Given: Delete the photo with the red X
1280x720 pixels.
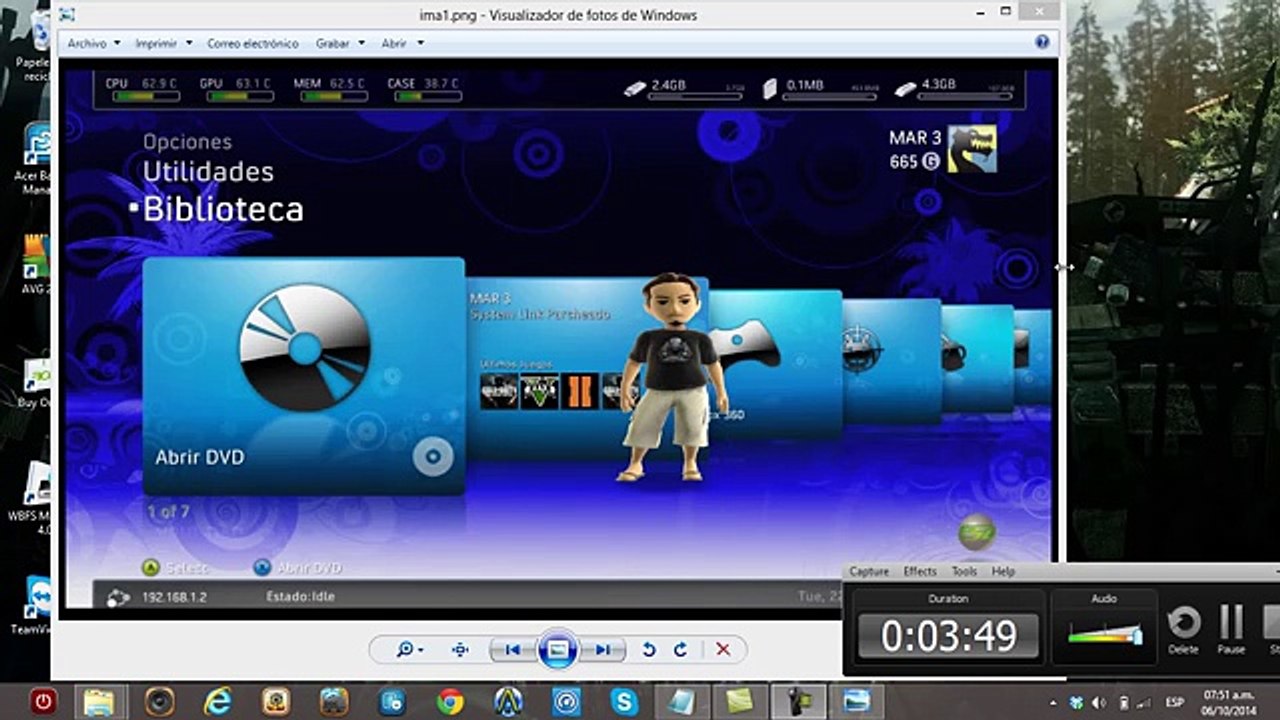Looking at the screenshot, I should [x=723, y=650].
